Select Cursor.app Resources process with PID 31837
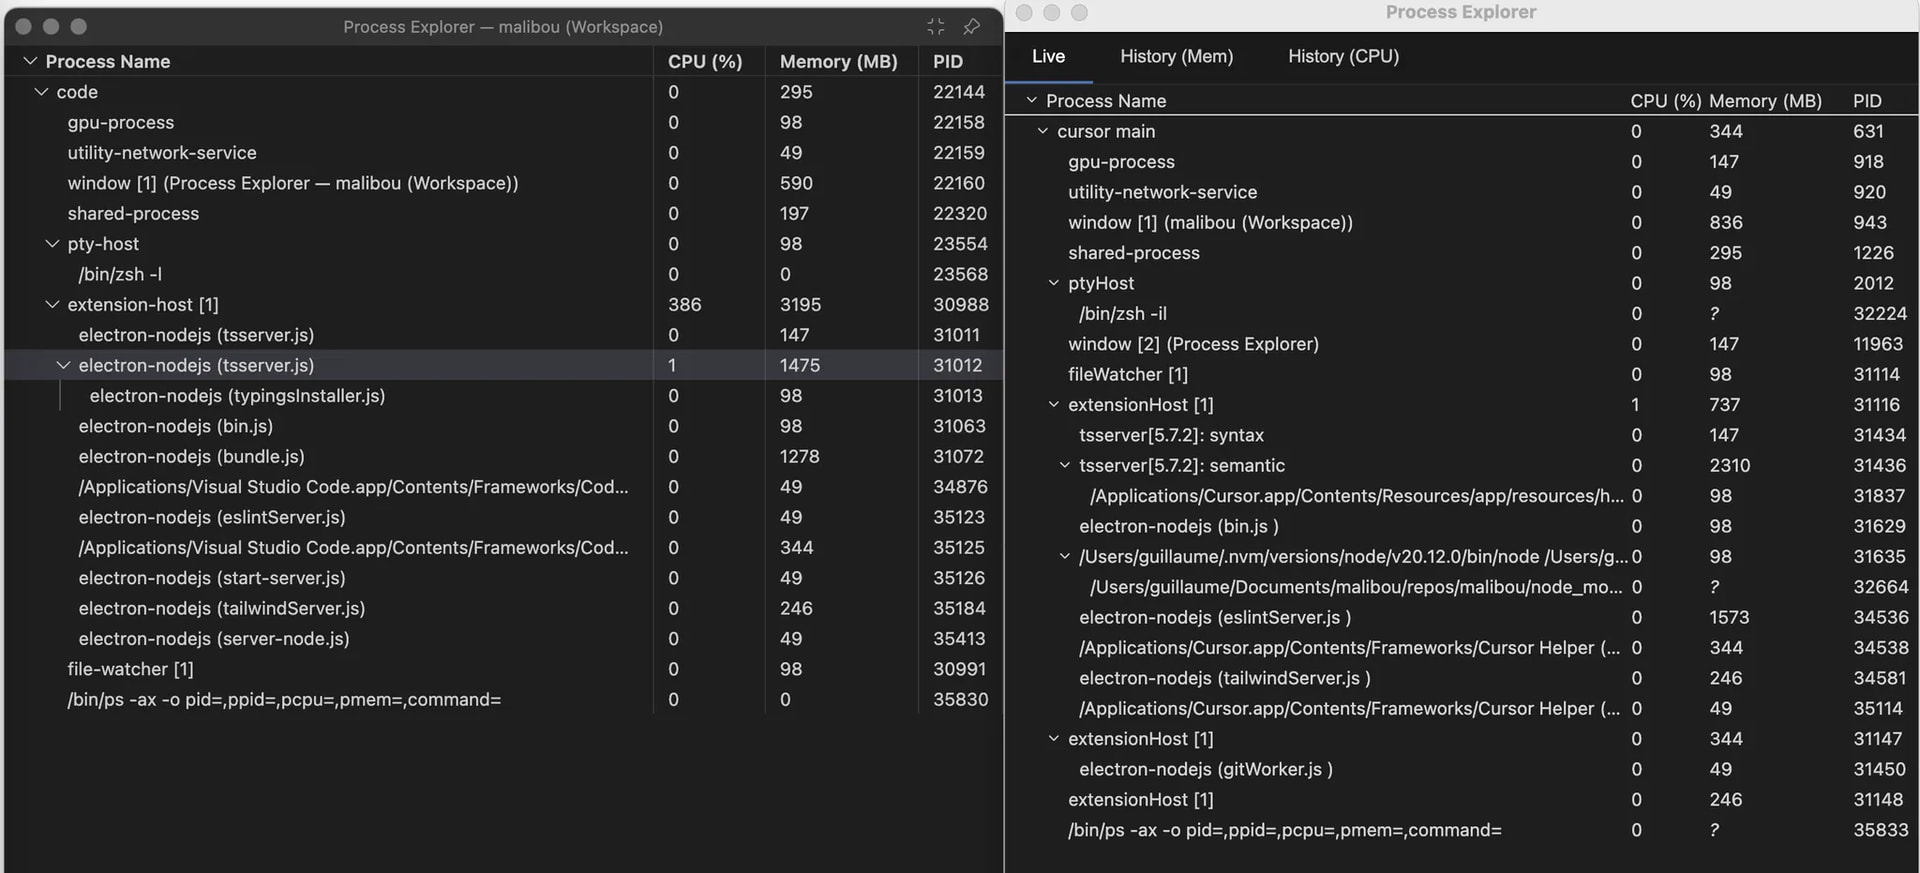Image resolution: width=1920 pixels, height=873 pixels. pos(1462,496)
